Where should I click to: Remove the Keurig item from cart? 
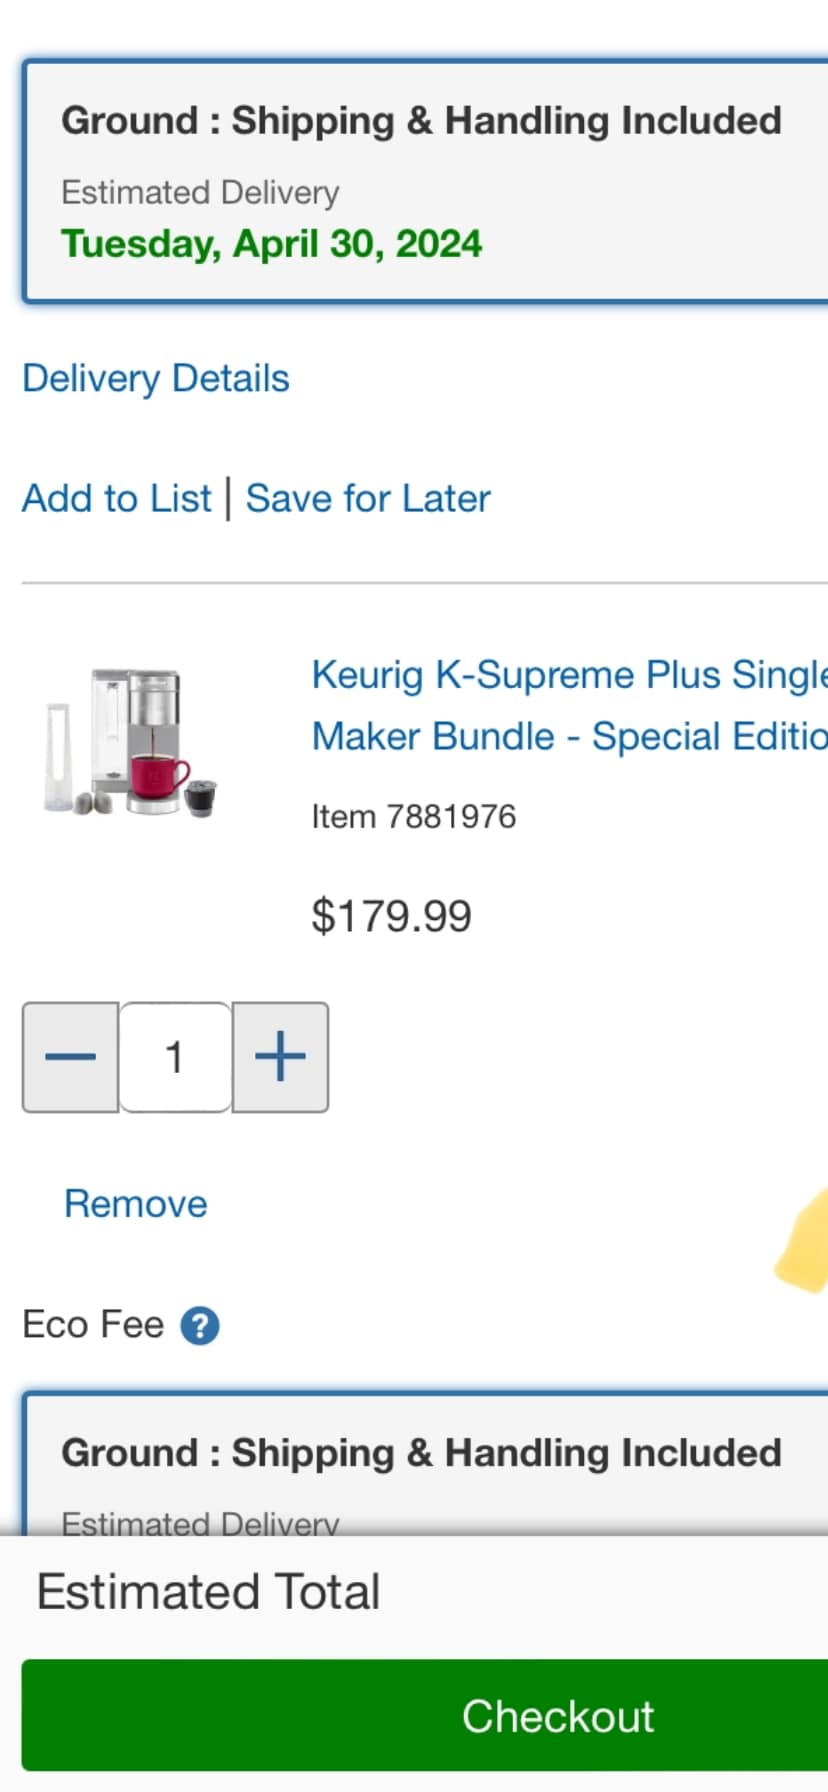coord(136,1204)
